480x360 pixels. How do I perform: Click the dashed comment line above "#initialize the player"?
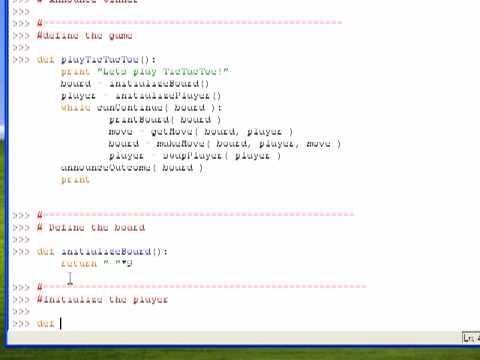coord(201,287)
